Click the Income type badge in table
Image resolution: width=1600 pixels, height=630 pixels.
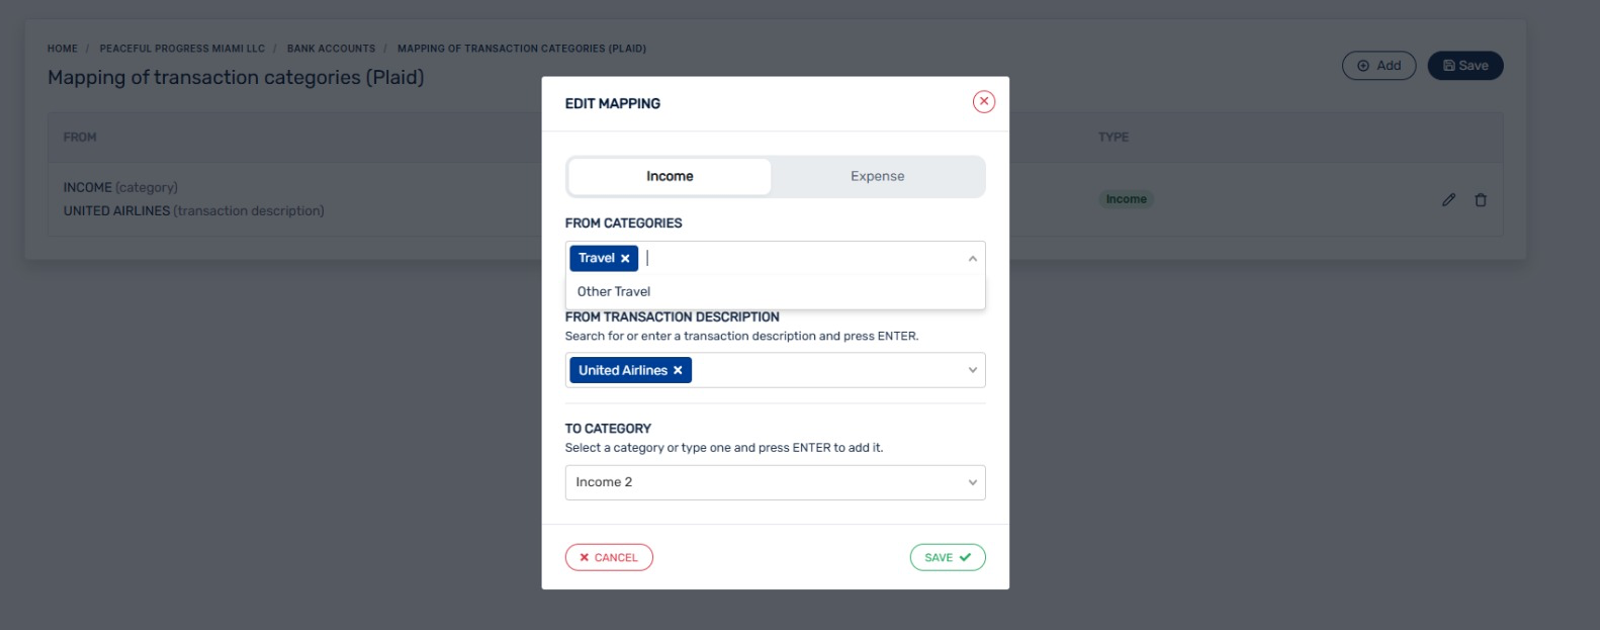[x=1126, y=200]
